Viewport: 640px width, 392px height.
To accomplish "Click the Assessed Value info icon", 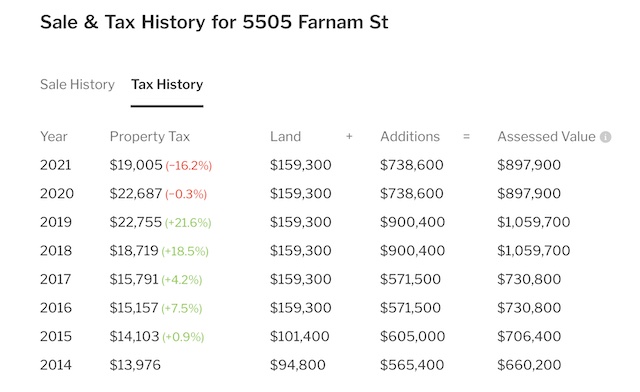I will [x=605, y=137].
